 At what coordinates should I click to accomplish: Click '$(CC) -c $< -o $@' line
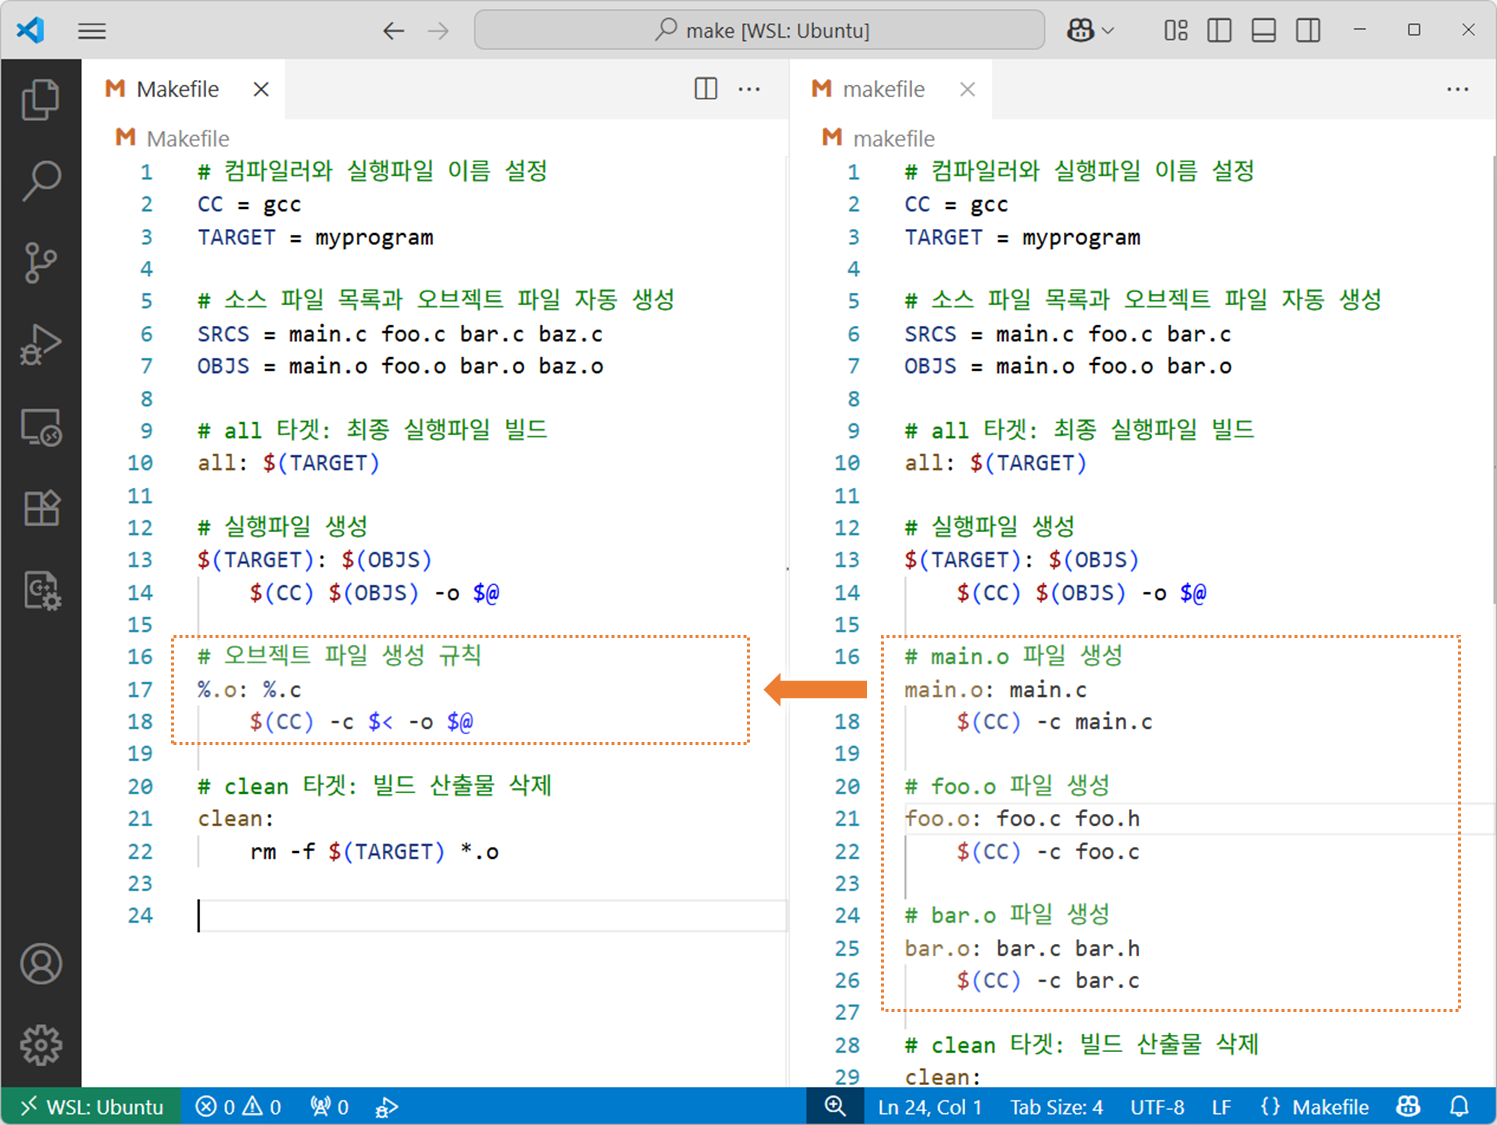pos(361,722)
